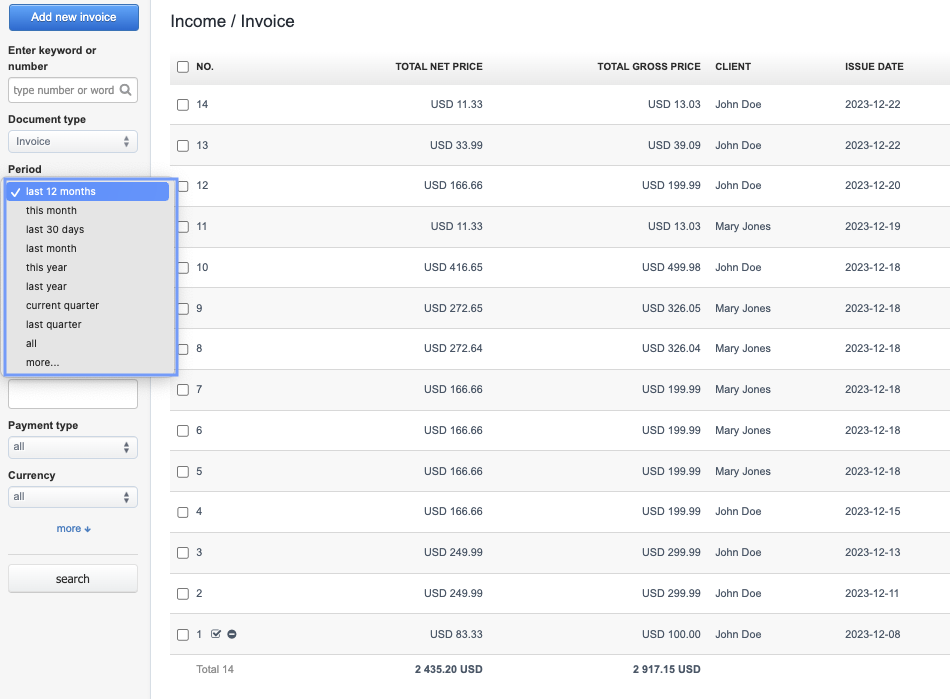Select 'last year' period option
950x699 pixels.
click(46, 287)
